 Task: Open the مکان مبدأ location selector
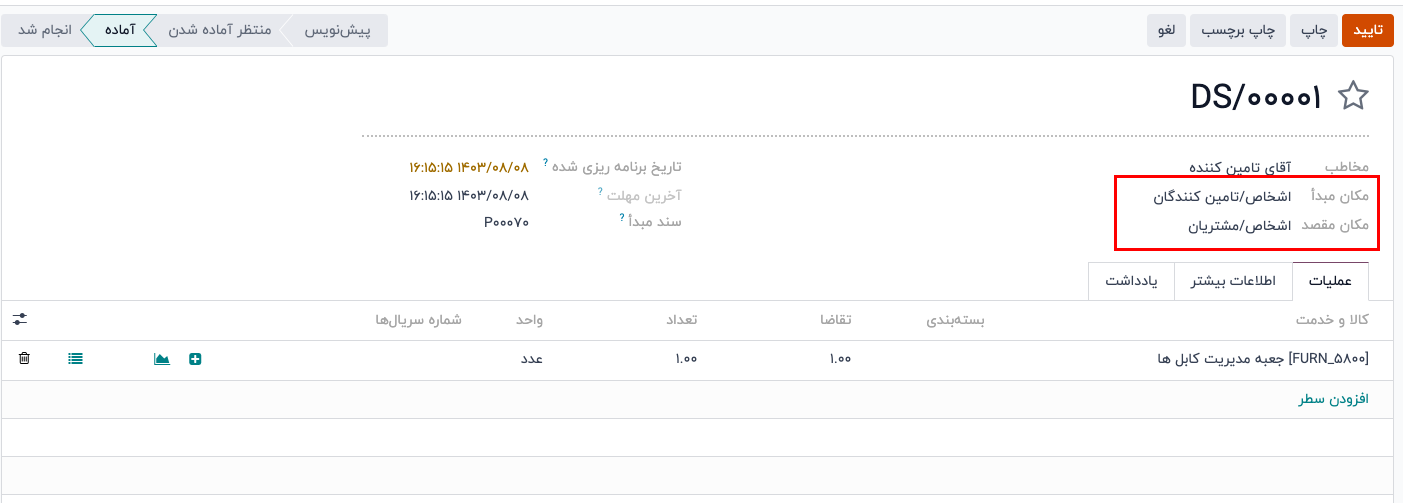point(1221,198)
